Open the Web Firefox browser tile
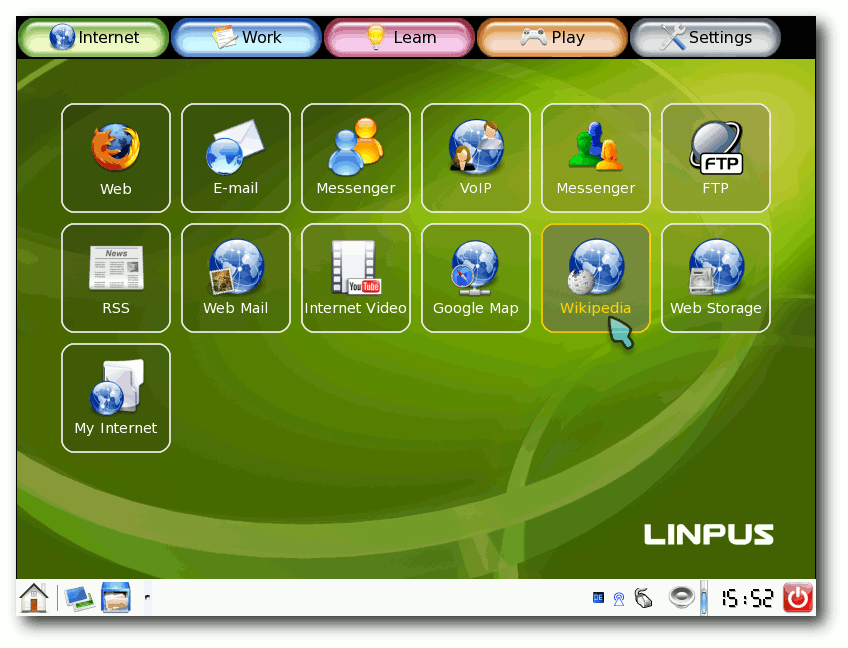Screen dimensions: 848x648 point(116,158)
